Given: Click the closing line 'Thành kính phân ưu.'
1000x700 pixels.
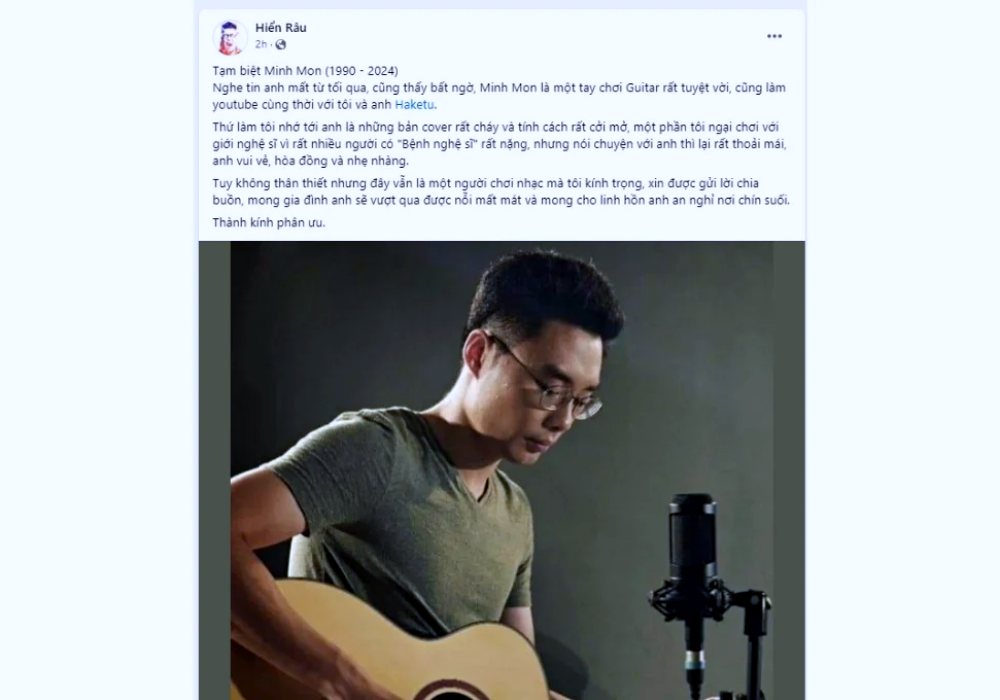Looking at the screenshot, I should (268, 222).
